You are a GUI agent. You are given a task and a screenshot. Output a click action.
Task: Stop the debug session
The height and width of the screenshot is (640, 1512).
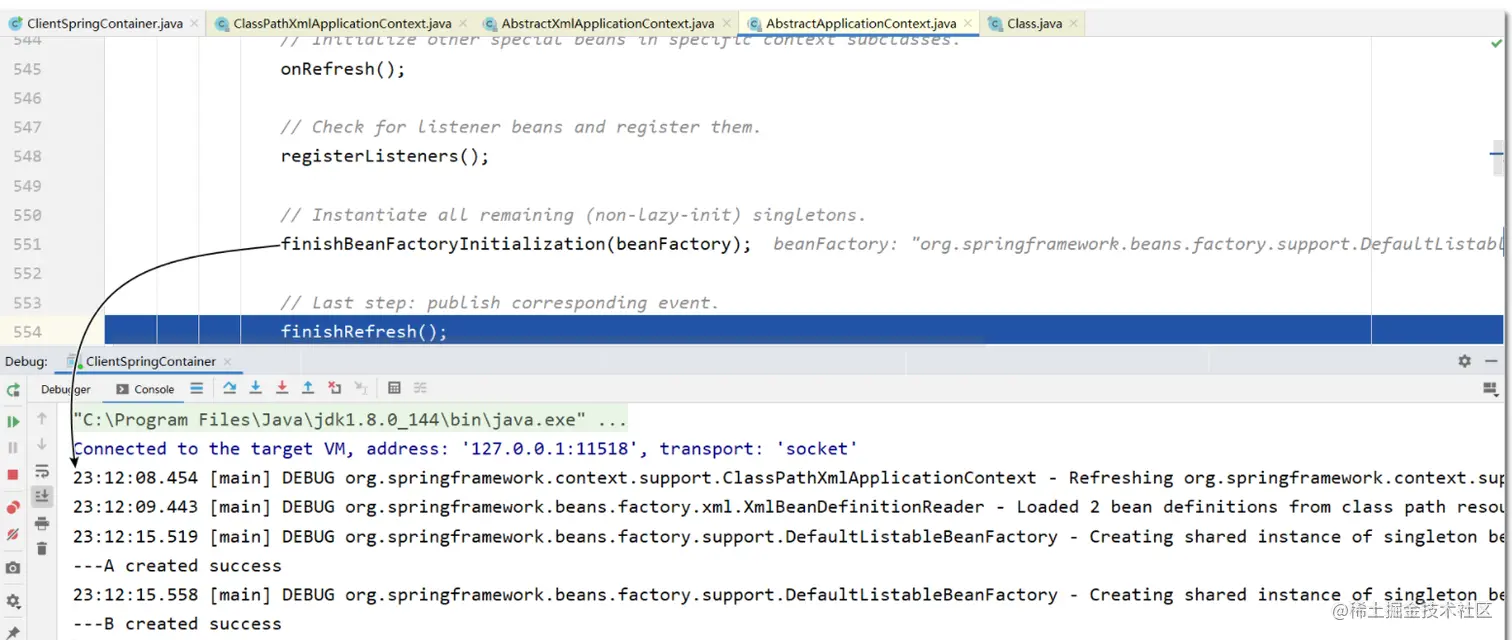point(13,474)
